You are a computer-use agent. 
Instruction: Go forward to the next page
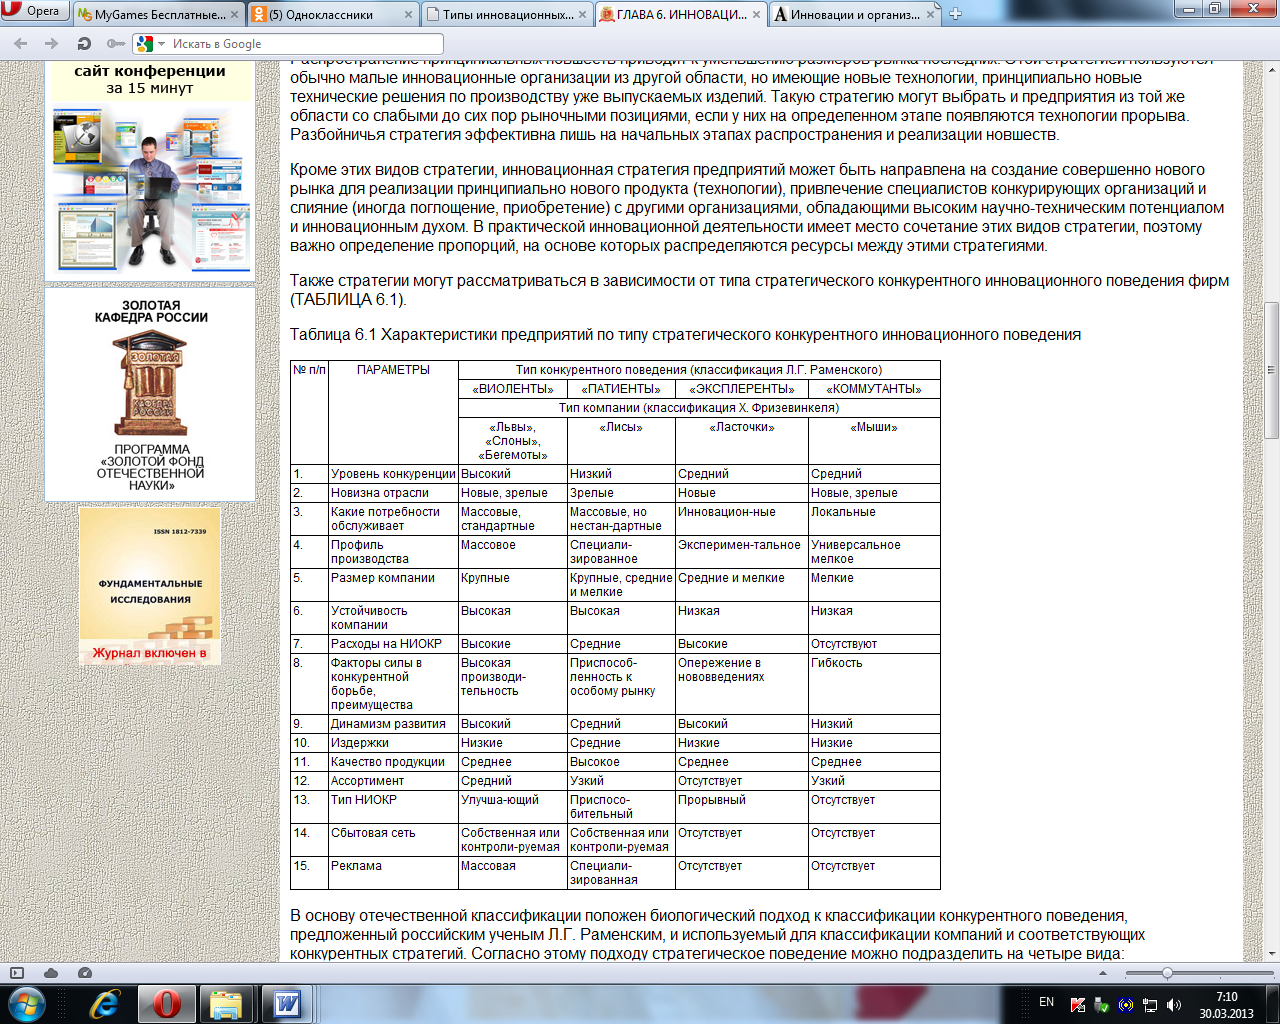(x=52, y=44)
